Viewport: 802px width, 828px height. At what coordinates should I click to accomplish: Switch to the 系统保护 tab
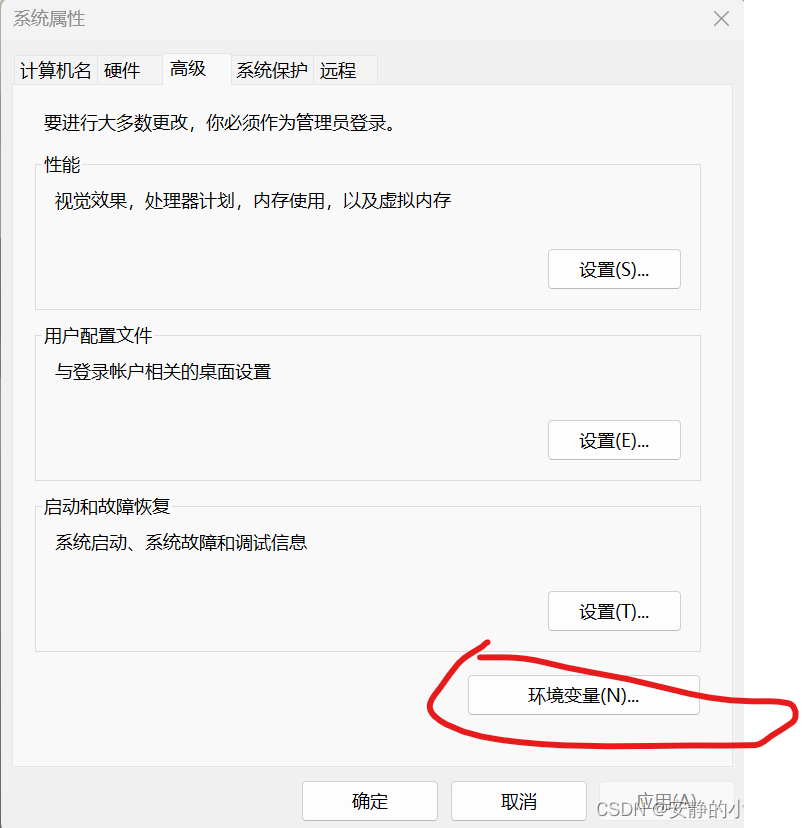tap(271, 69)
